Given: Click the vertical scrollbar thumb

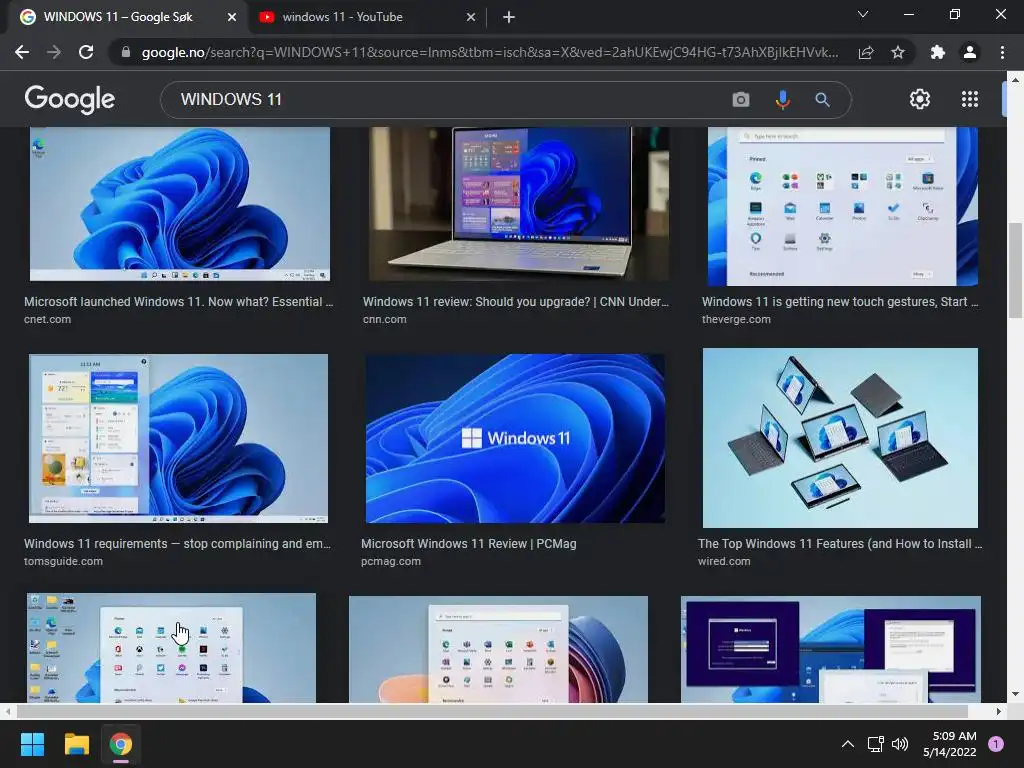Looking at the screenshot, I should (x=1015, y=269).
